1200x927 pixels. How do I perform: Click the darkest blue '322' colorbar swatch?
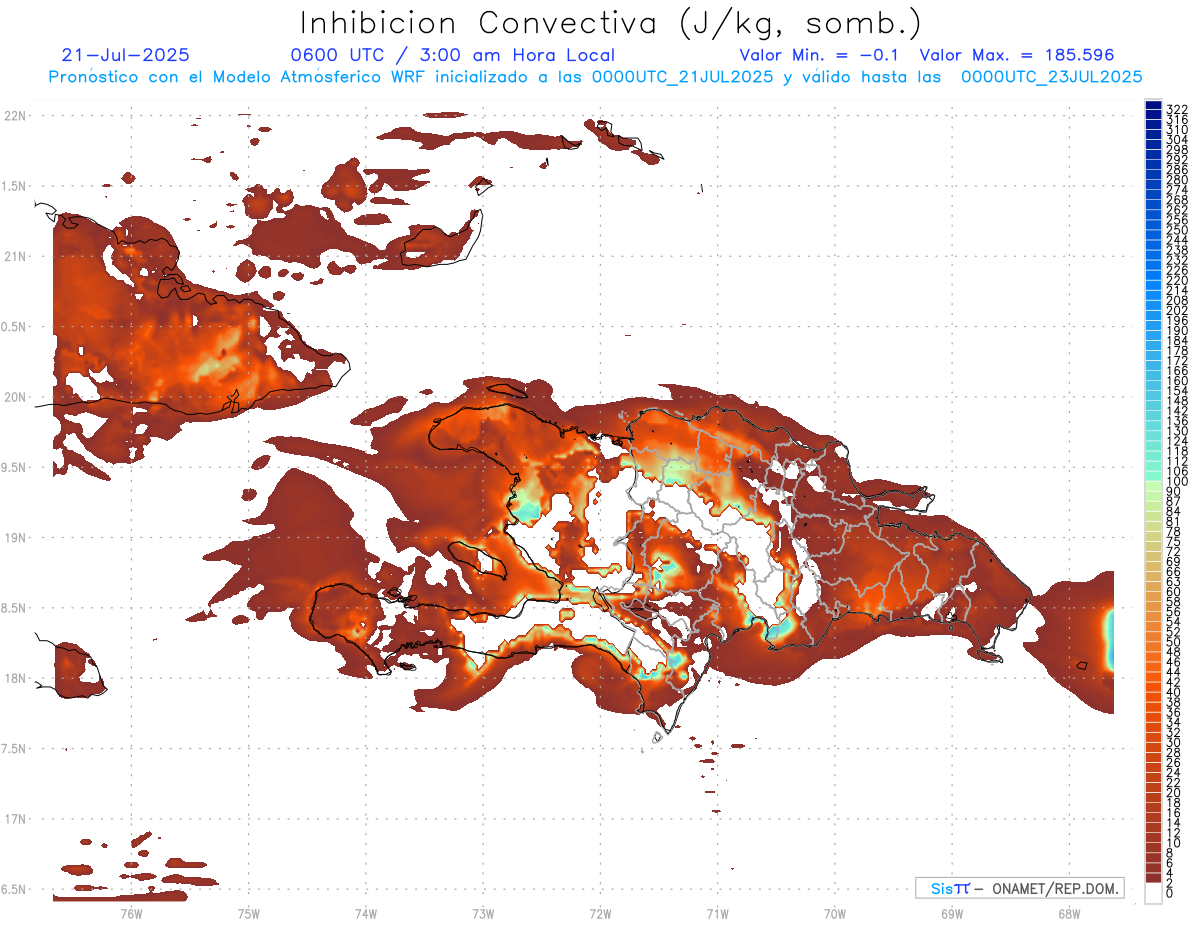[x=1153, y=107]
